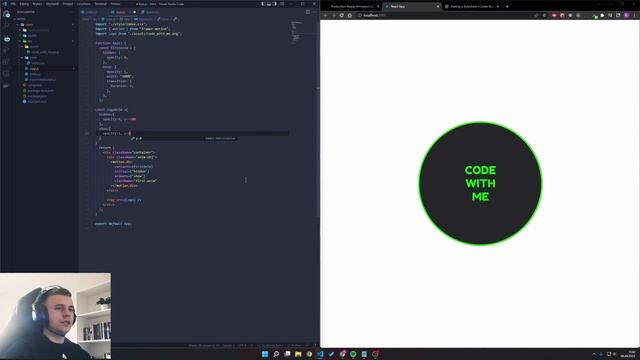Switch to Production Ready Animation Chrome tab
The image size is (640, 360).
coord(352,7)
